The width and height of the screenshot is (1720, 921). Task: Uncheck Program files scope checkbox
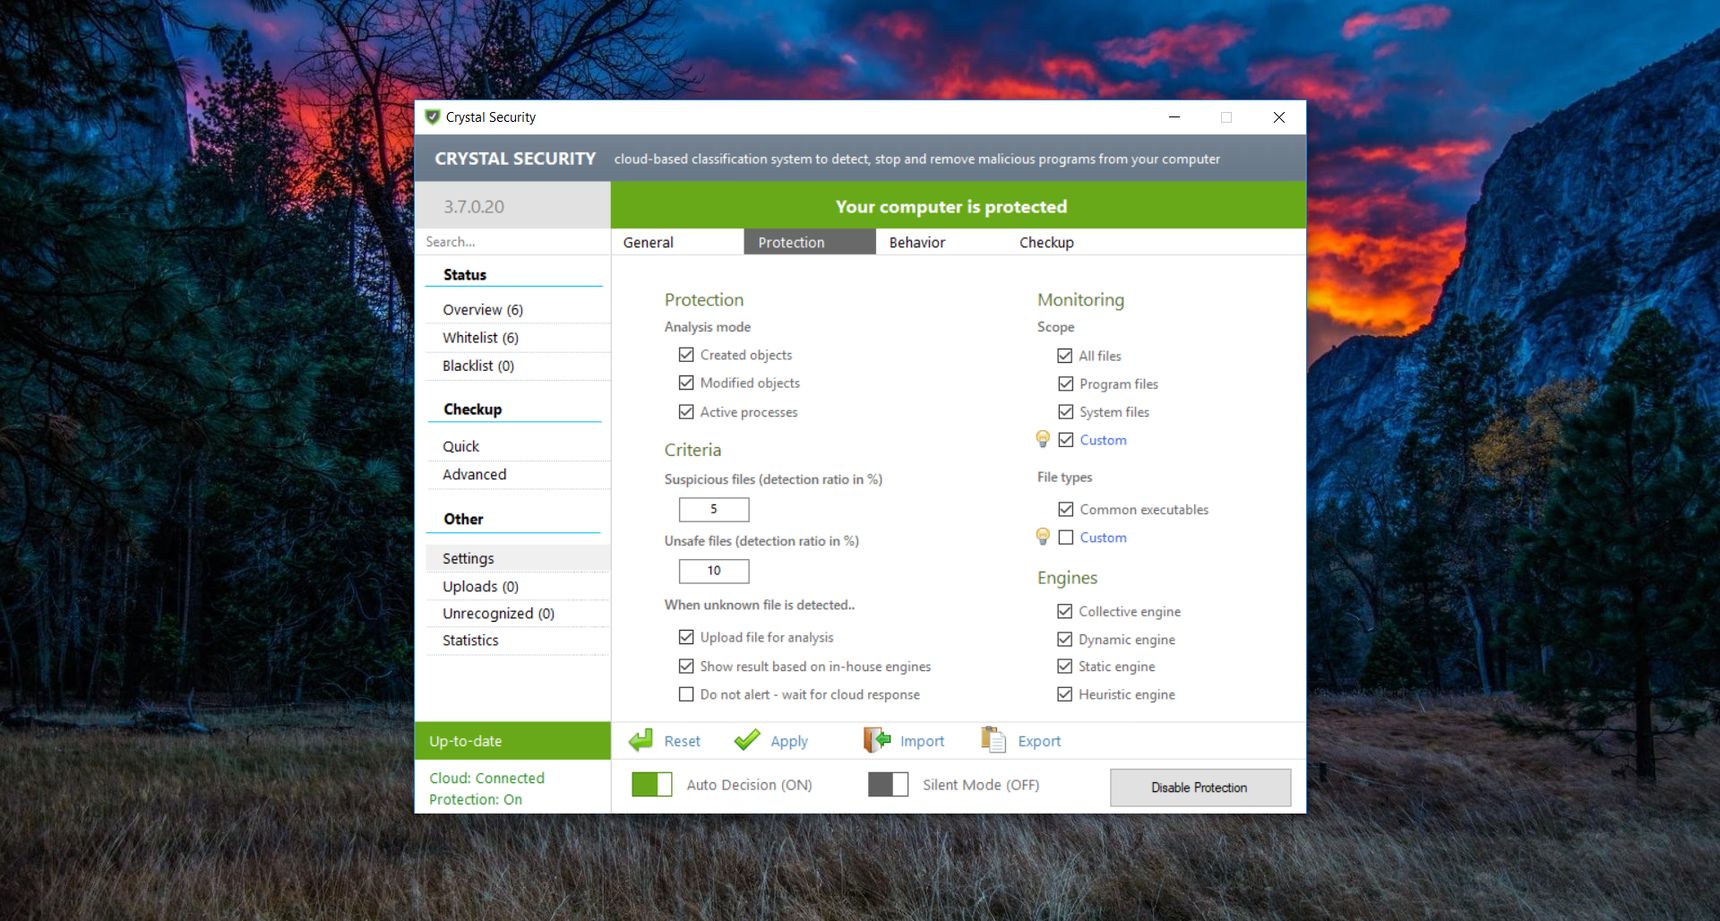point(1066,384)
